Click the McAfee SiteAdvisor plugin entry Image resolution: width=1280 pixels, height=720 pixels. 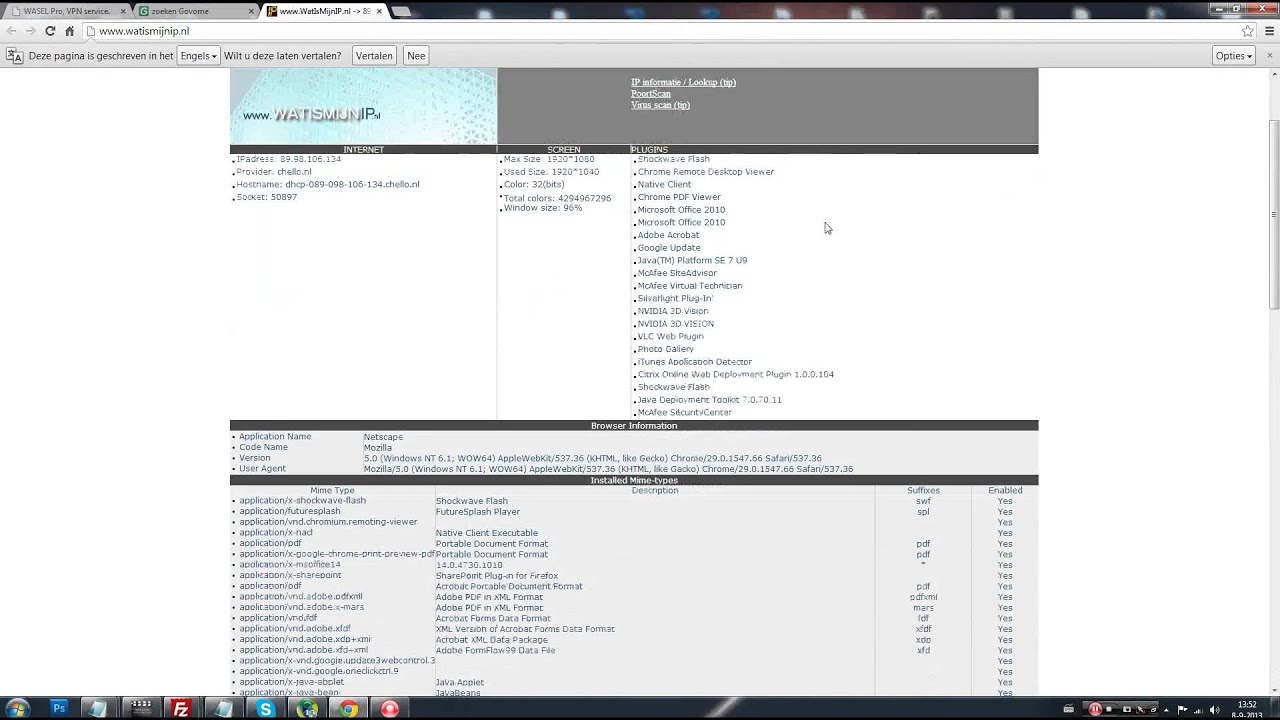(x=677, y=273)
